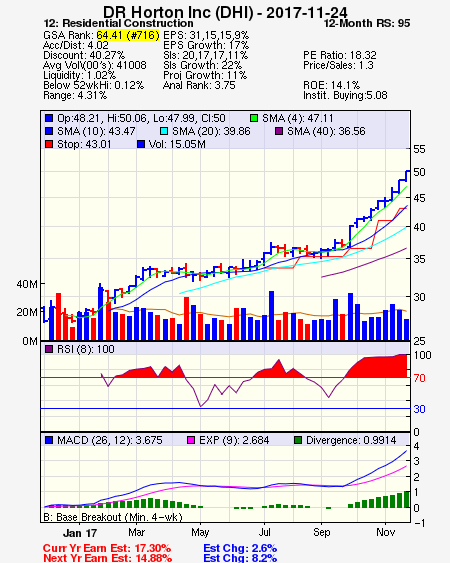Click the blue Vol legend swatch
Screen dimensions: 450x563
141,144
